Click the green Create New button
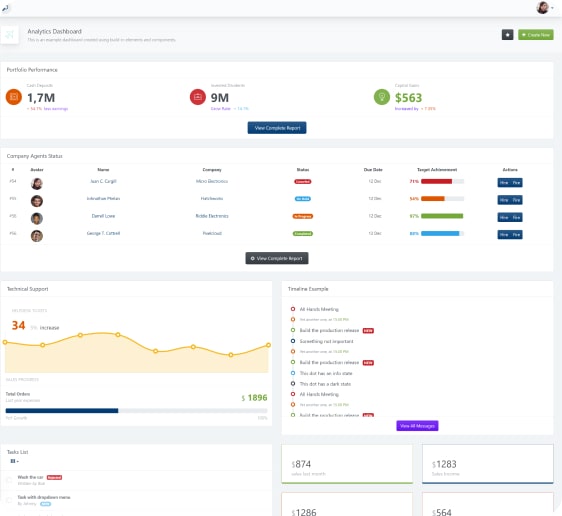Screen dimensions: 562x516 coord(535,35)
